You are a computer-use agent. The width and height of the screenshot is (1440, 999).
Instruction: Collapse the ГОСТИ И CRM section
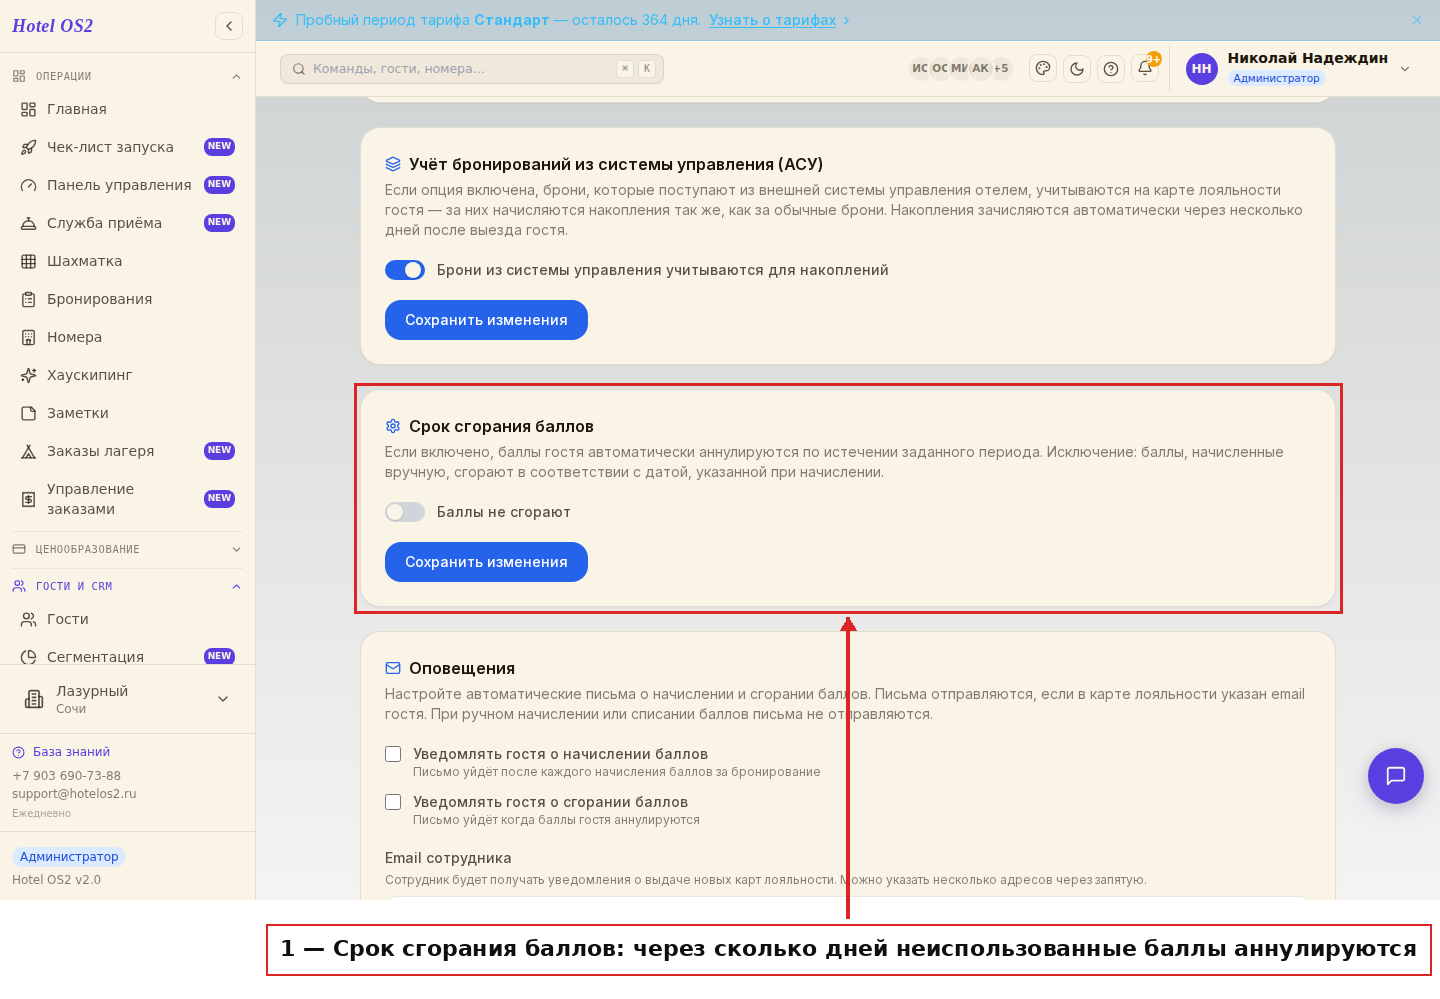(x=127, y=586)
